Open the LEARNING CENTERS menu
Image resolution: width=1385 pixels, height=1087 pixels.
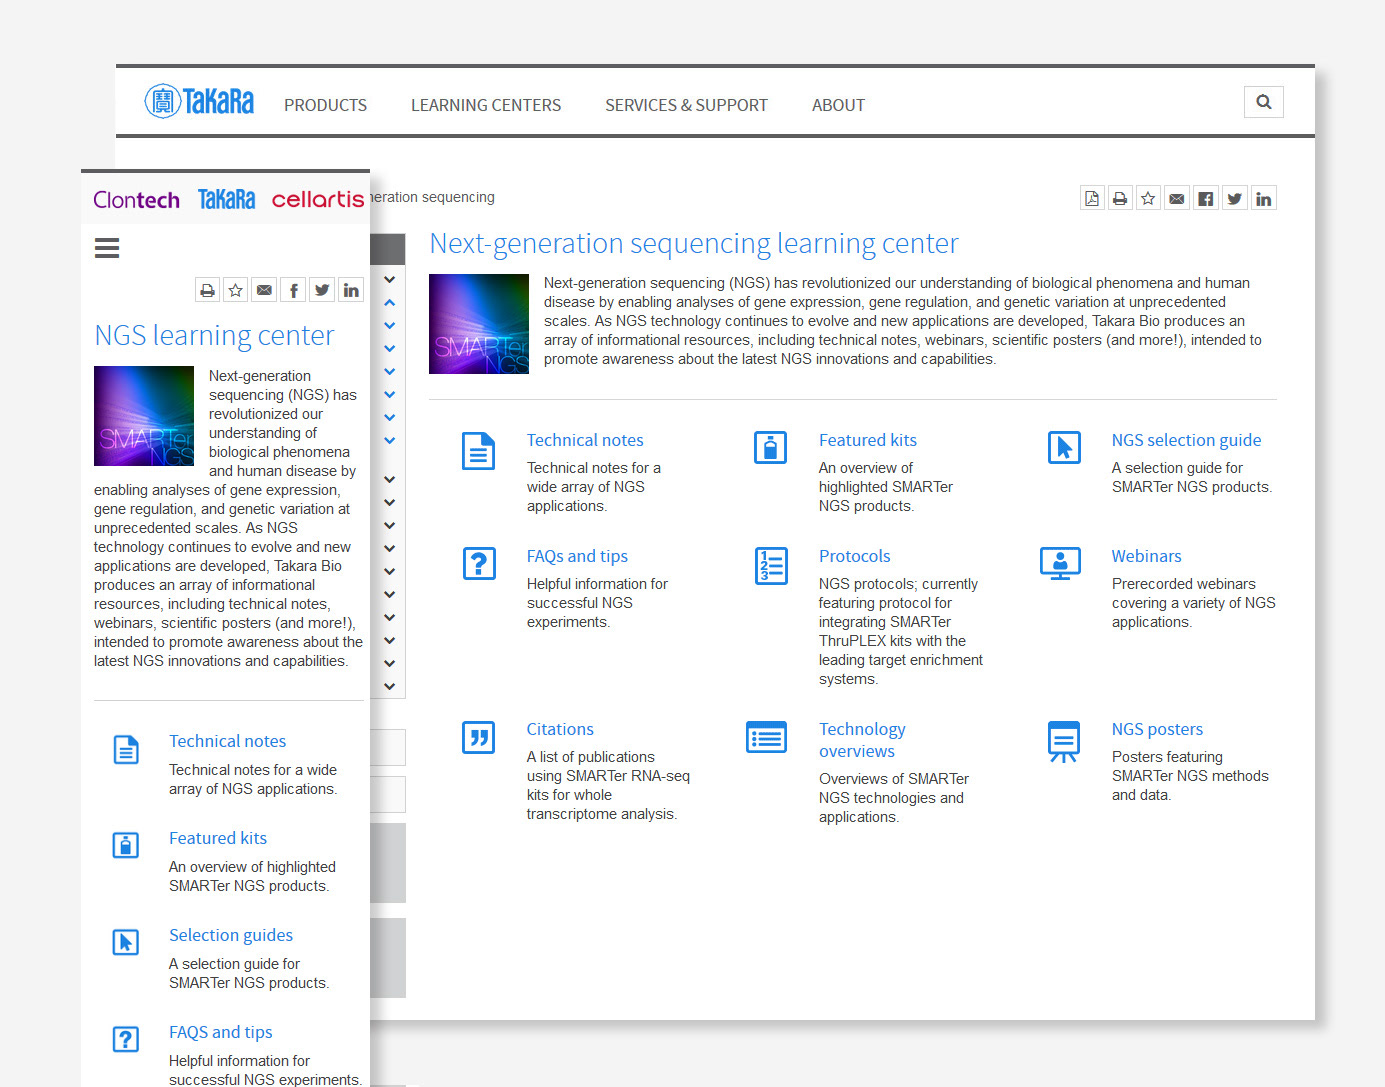(x=486, y=105)
